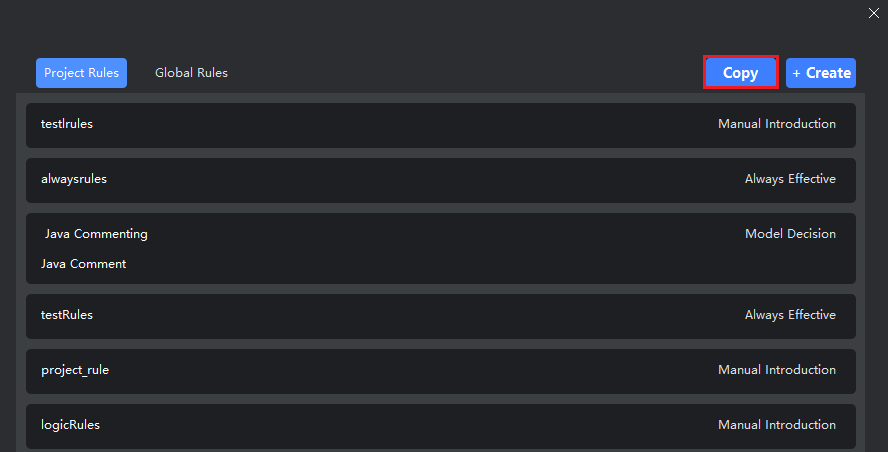Click the Manual Introduction label on project_rule
This screenshot has height=452, width=888.
point(776,371)
